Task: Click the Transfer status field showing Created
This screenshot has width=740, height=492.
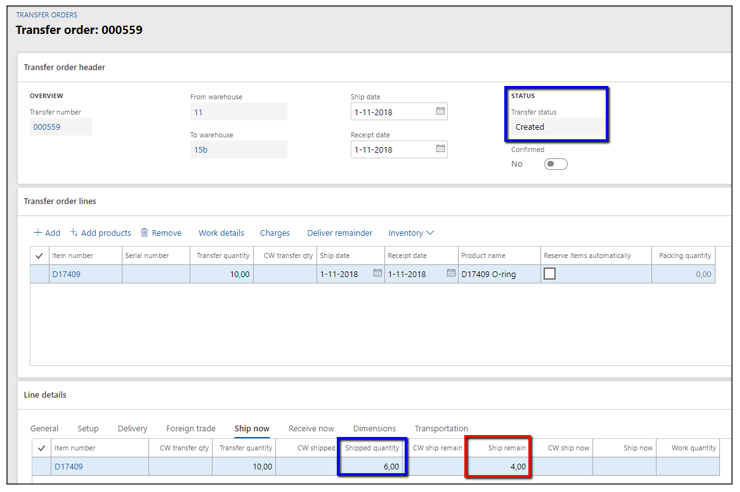Action: (557, 127)
